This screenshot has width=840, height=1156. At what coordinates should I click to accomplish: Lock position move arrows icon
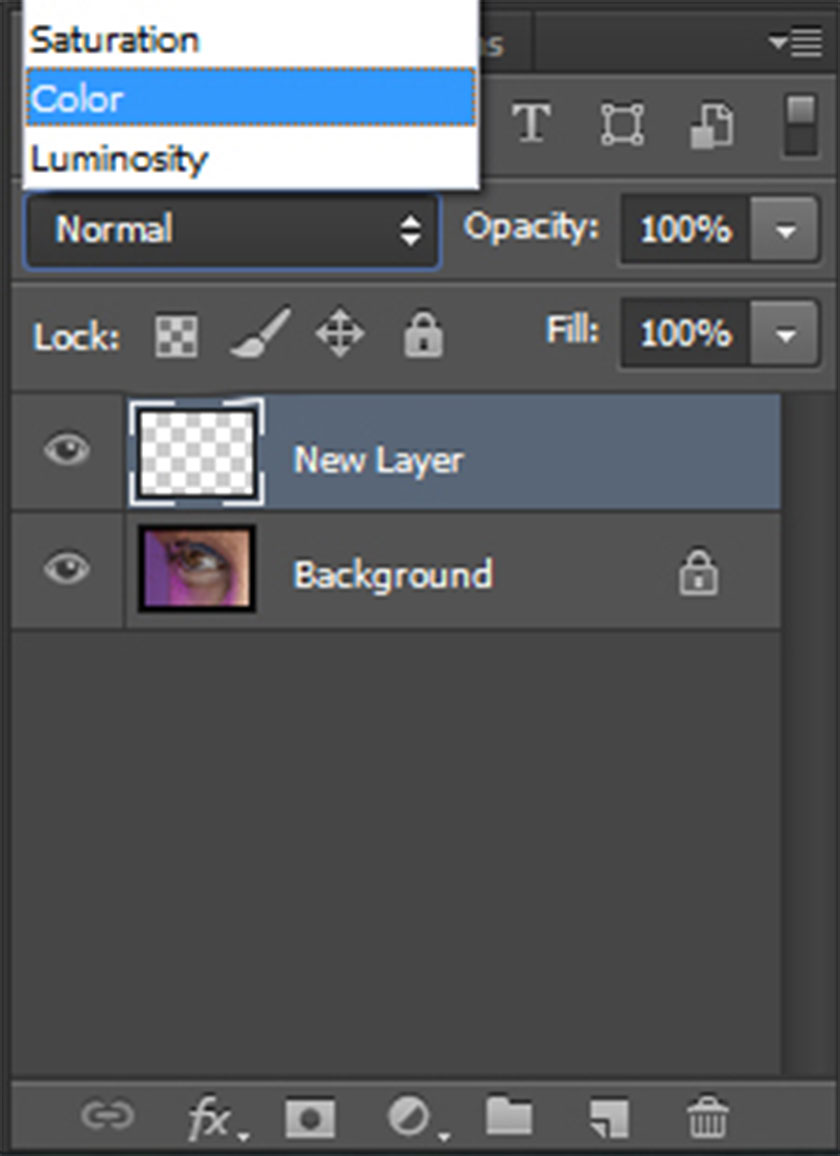[x=340, y=334]
